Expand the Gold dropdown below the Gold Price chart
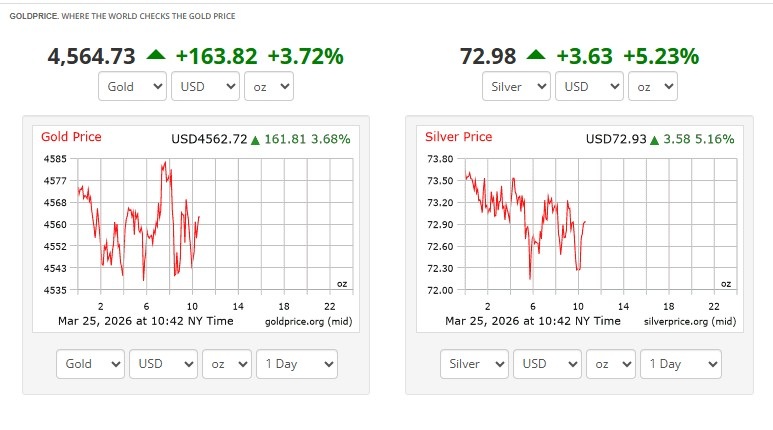 click(x=91, y=364)
